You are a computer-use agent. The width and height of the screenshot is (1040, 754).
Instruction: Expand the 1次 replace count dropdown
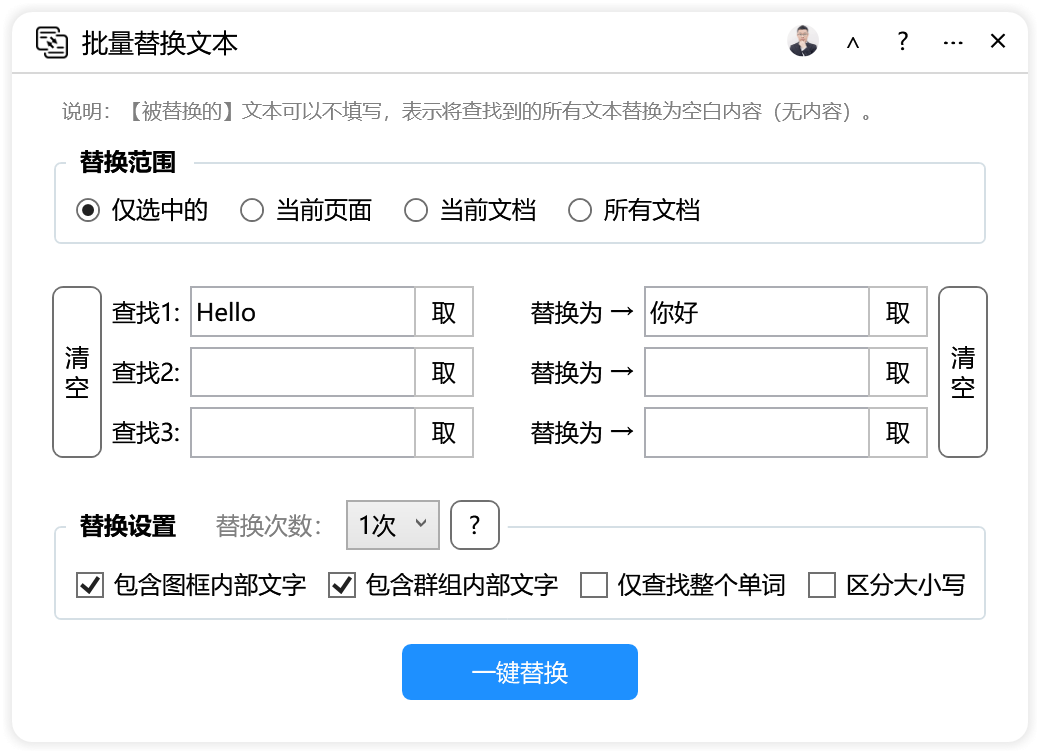click(392, 525)
